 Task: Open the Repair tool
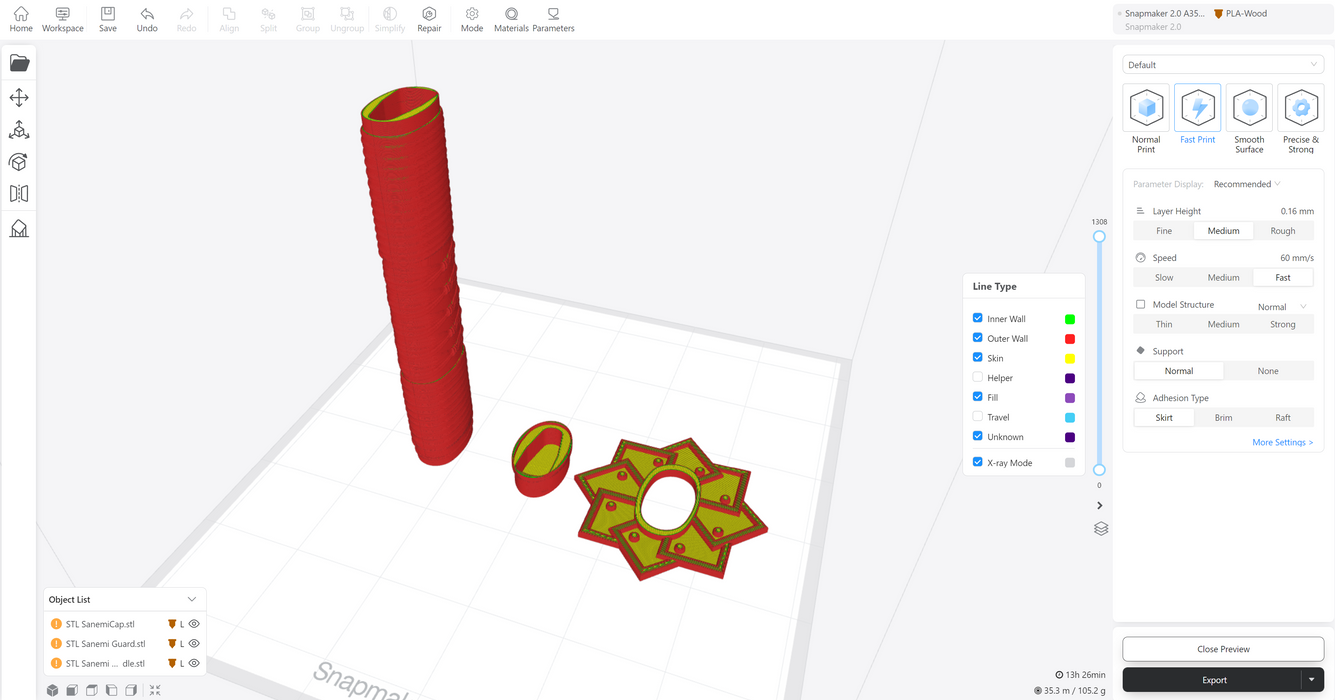pos(429,19)
